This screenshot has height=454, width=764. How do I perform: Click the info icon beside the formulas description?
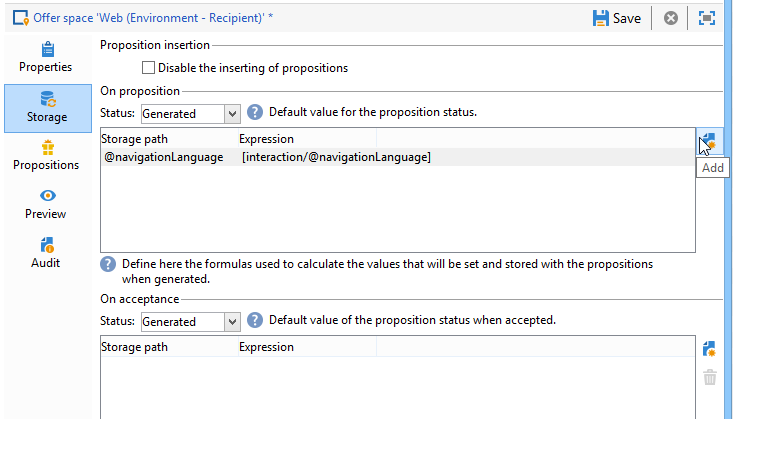point(108,265)
